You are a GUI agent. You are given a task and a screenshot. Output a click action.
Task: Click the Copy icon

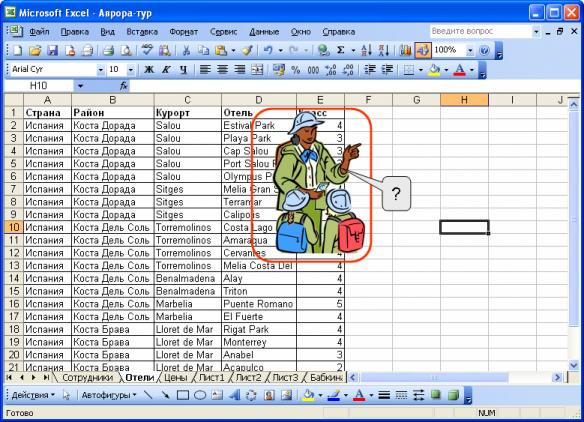(203, 50)
